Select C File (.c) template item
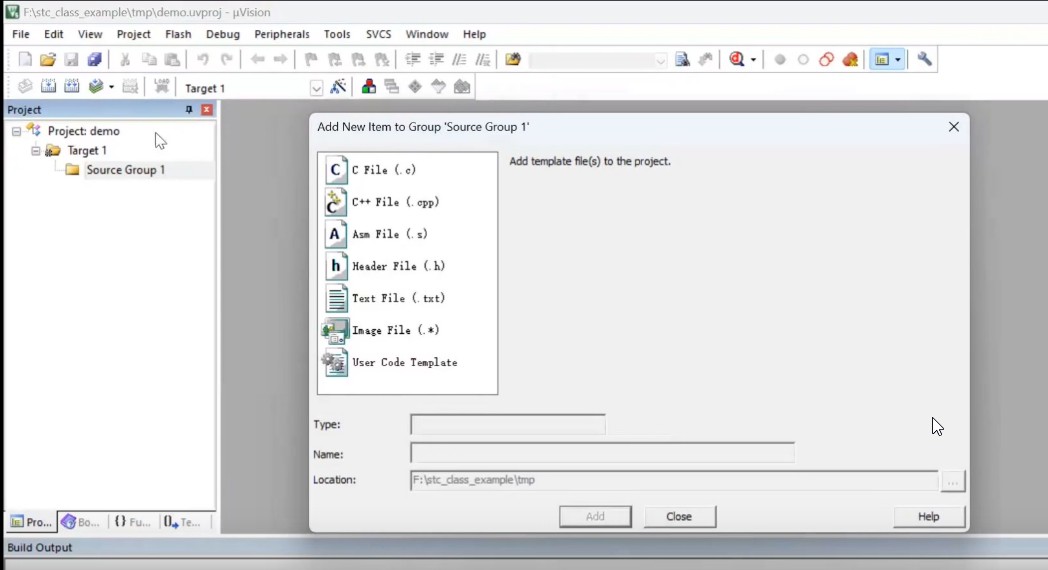 (383, 170)
